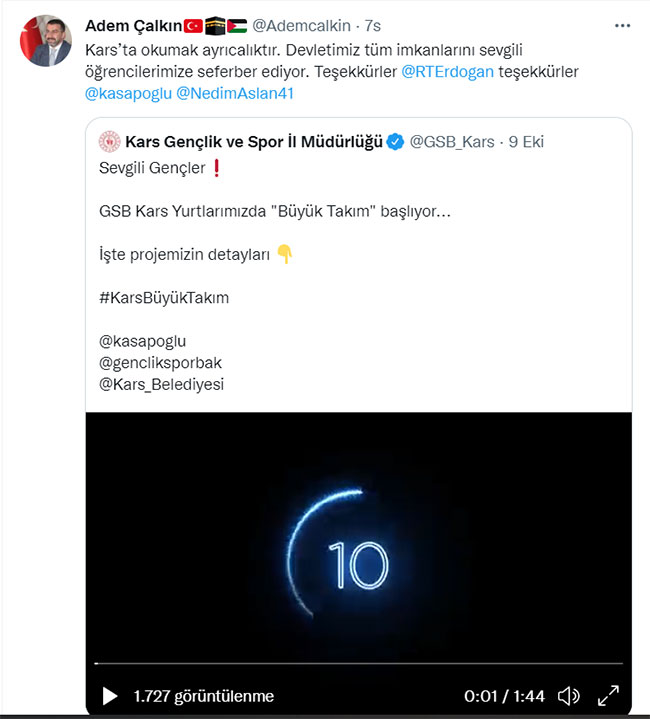Play the embedded video
This screenshot has height=719, width=650.
tap(110, 696)
